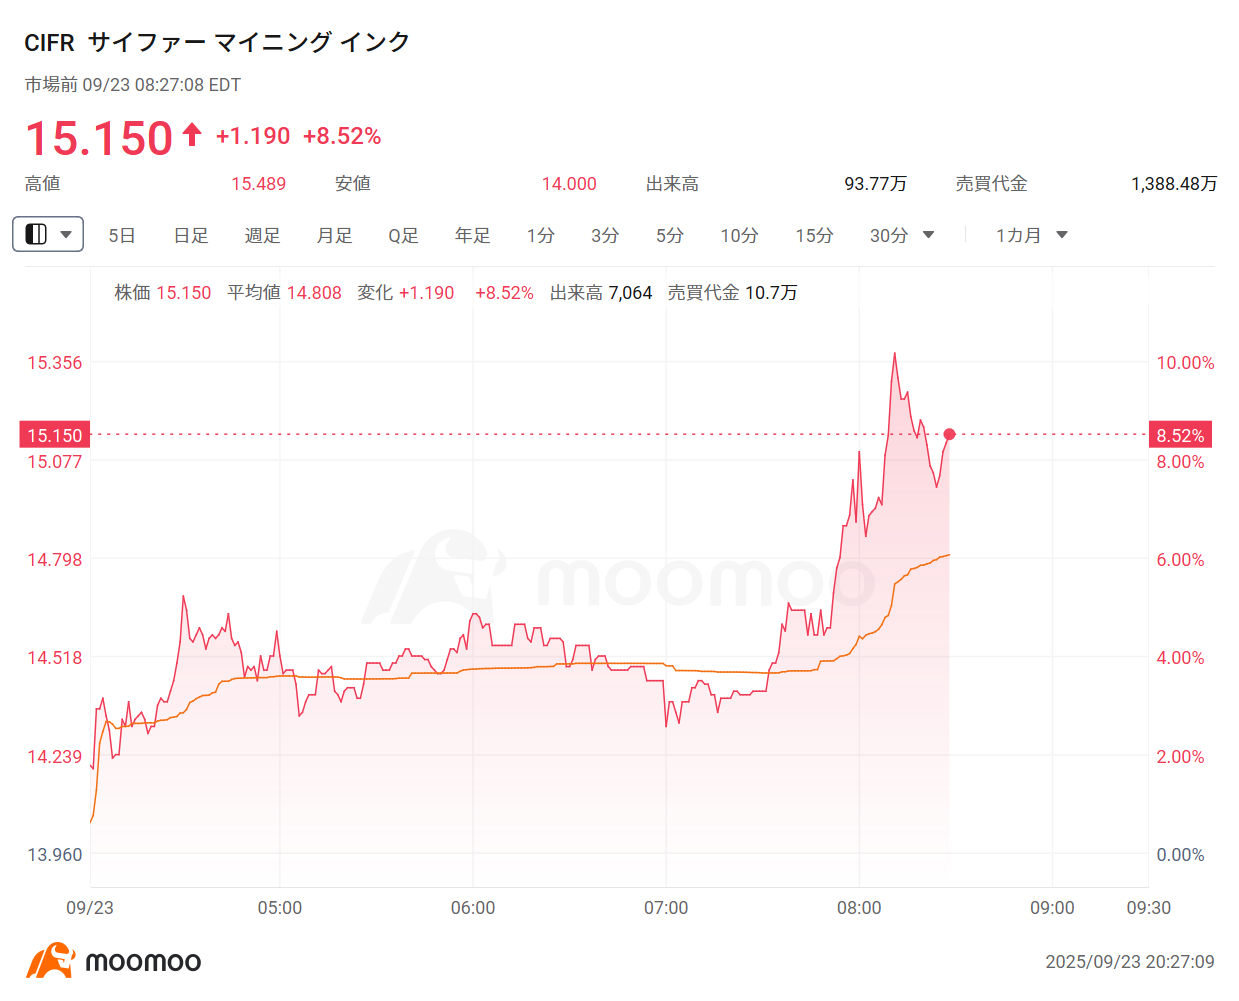Switch to the 年足 yearly view
The width and height of the screenshot is (1239, 1001).
pos(471,235)
